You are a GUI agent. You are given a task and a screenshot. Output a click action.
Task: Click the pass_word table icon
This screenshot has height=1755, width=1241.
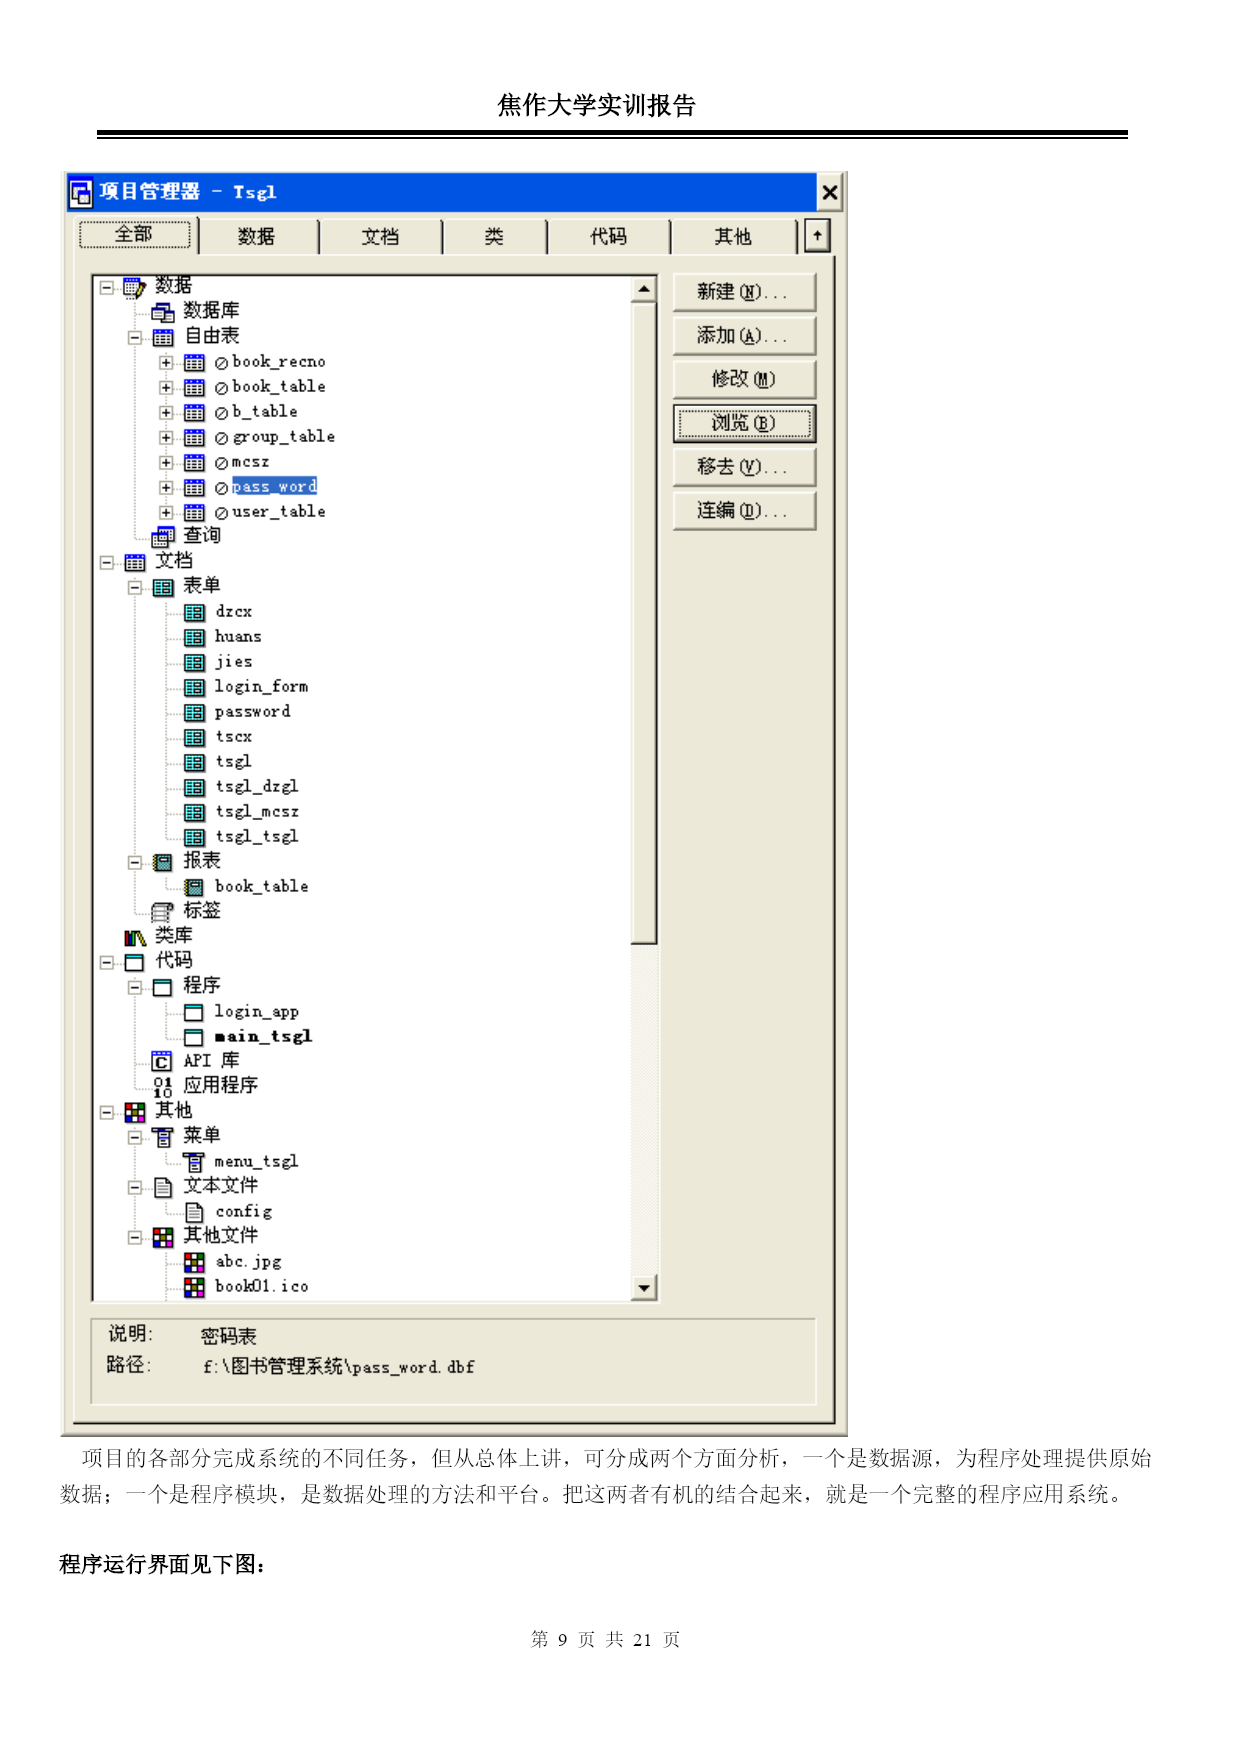coord(194,488)
